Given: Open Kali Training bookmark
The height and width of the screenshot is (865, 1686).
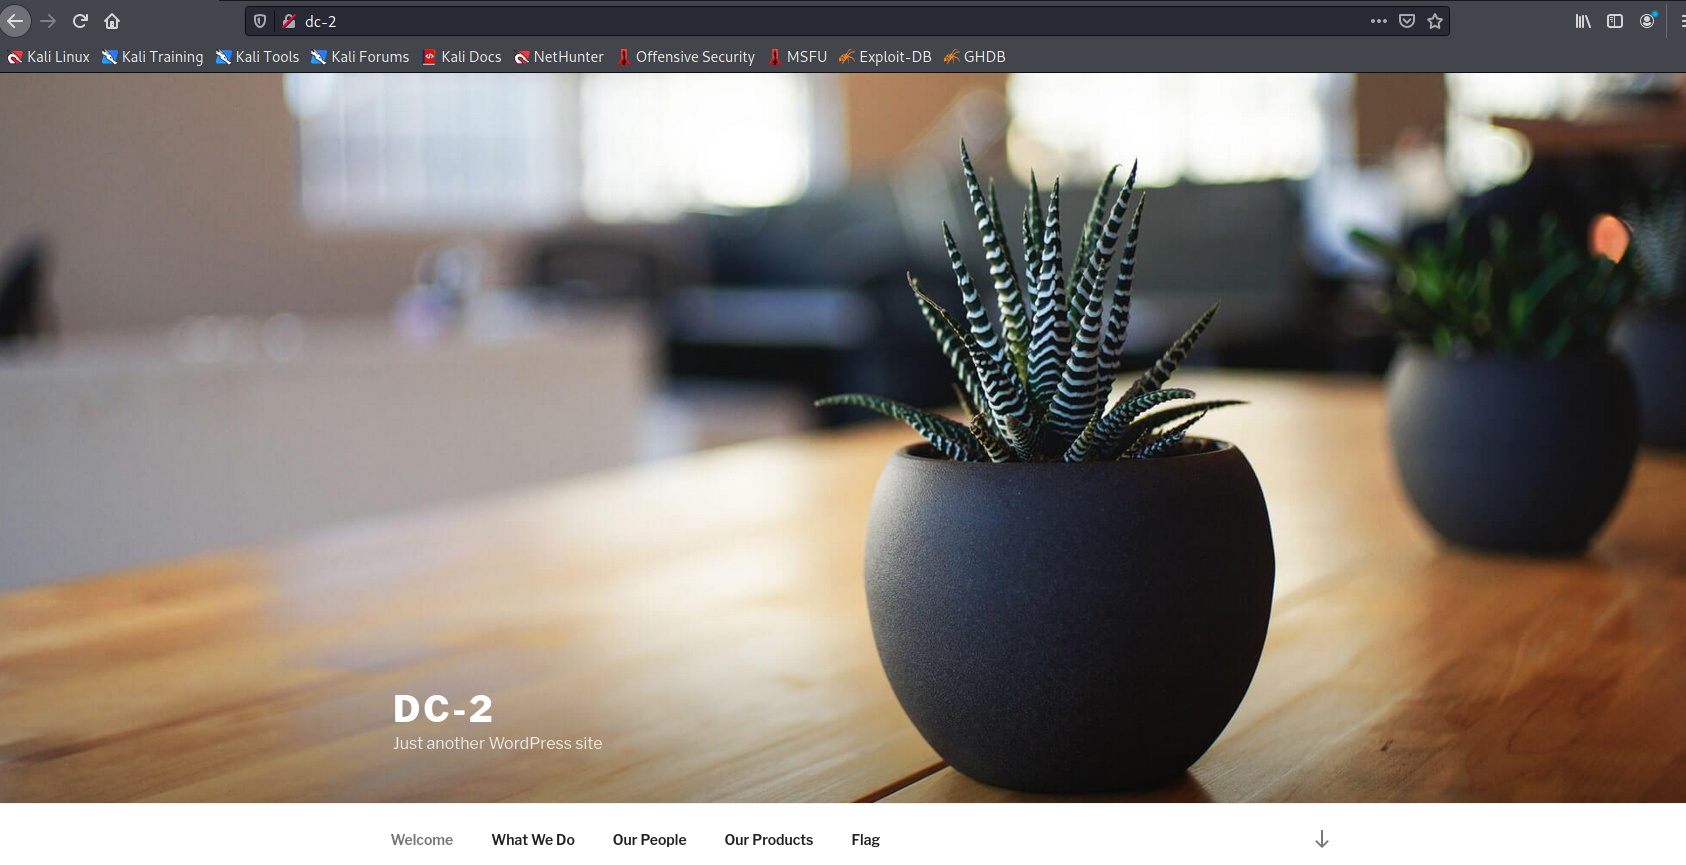Looking at the screenshot, I should (153, 57).
